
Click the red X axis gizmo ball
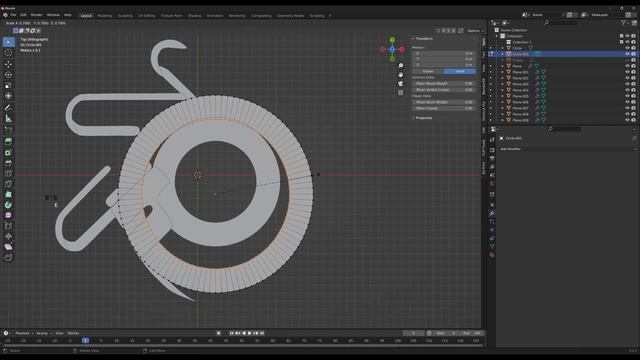pos(402,49)
